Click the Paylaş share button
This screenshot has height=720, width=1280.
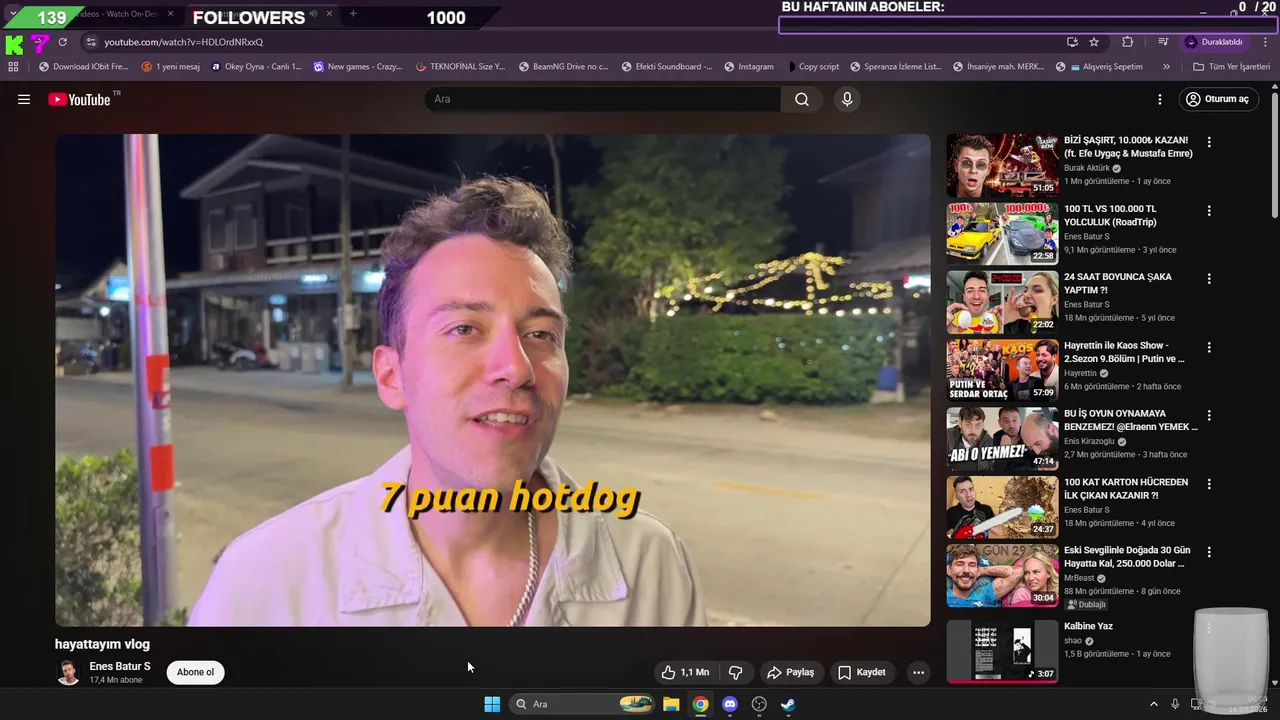pyautogui.click(x=790, y=672)
